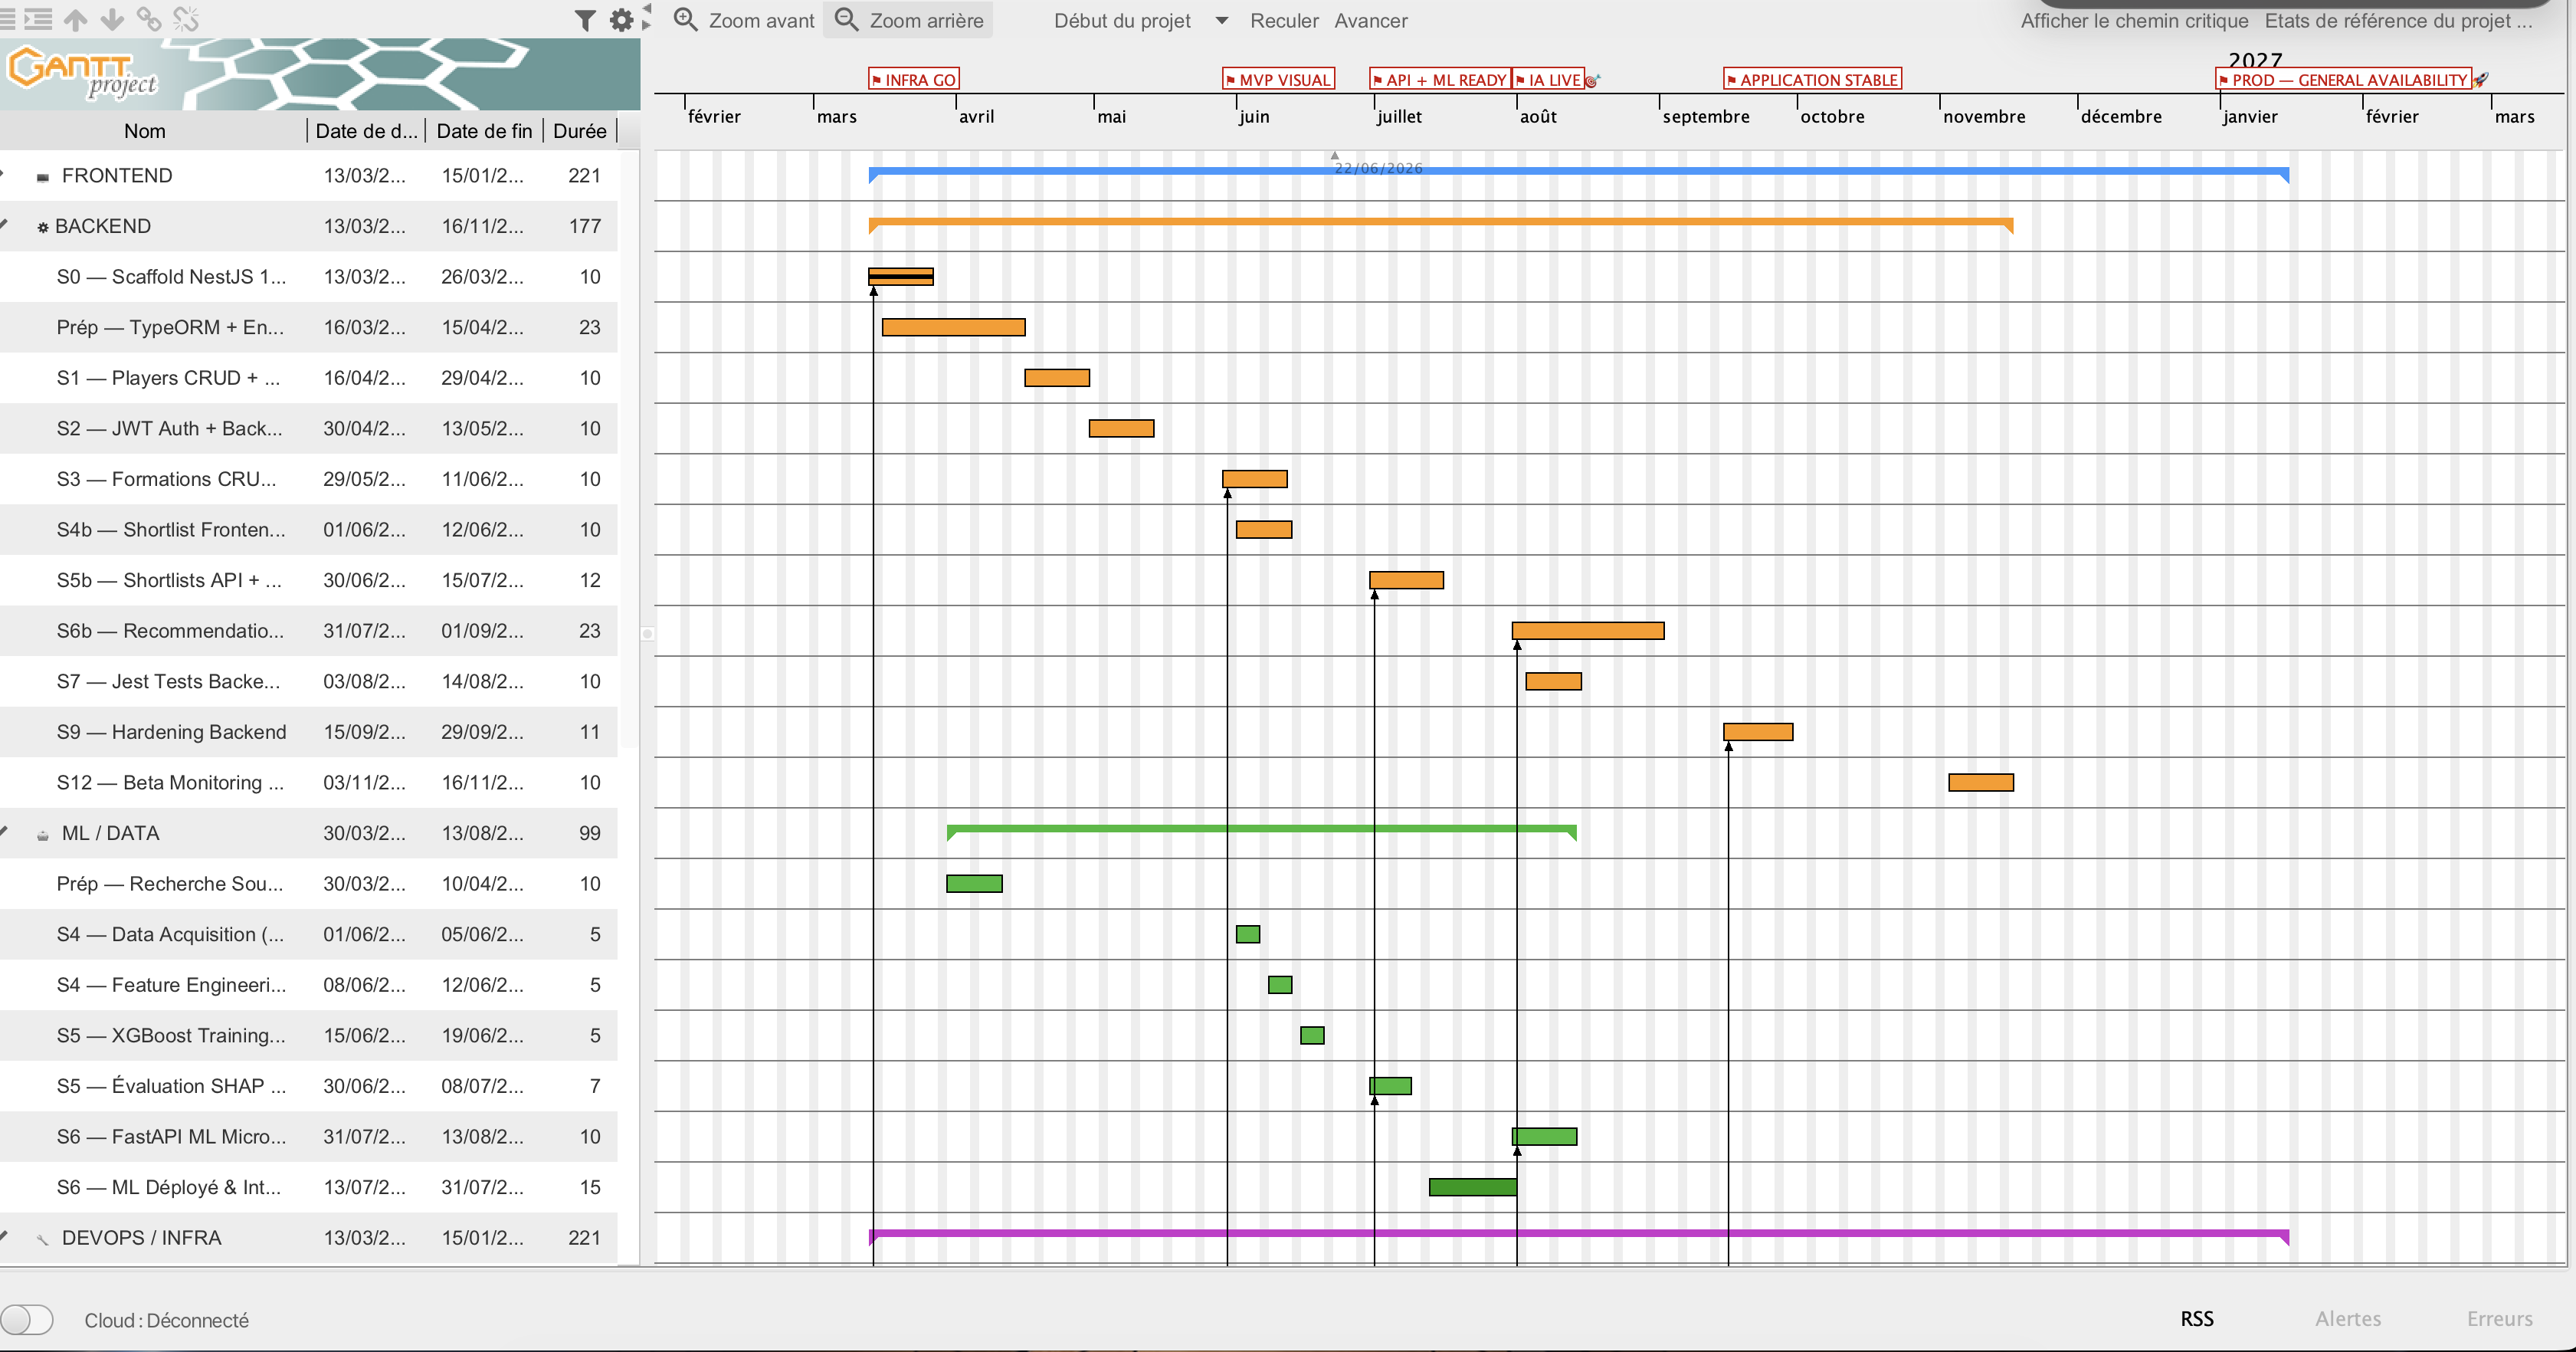Click the rocket icon after GENERAL AVAILABILITY
Image resolution: width=2576 pixels, height=1352 pixels.
[x=2481, y=80]
